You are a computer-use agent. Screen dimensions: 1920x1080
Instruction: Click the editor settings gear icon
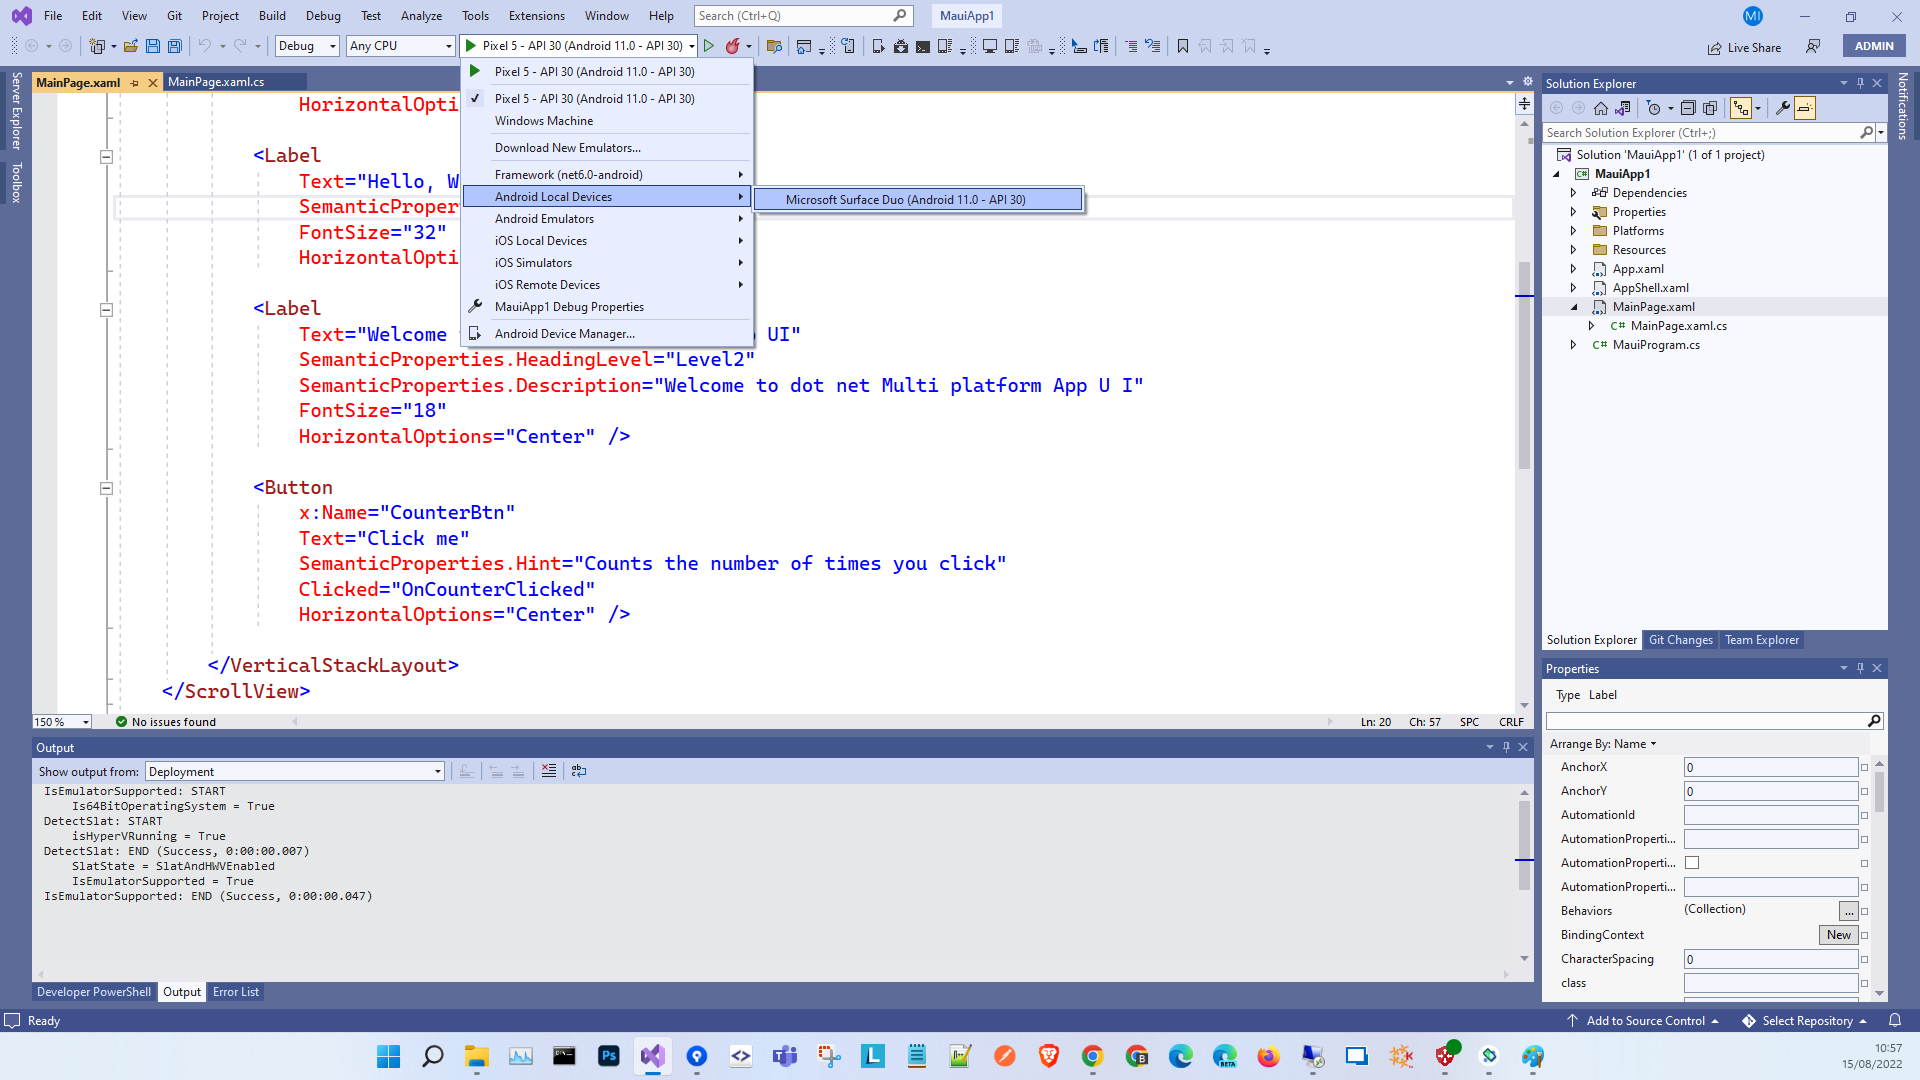coord(1528,82)
